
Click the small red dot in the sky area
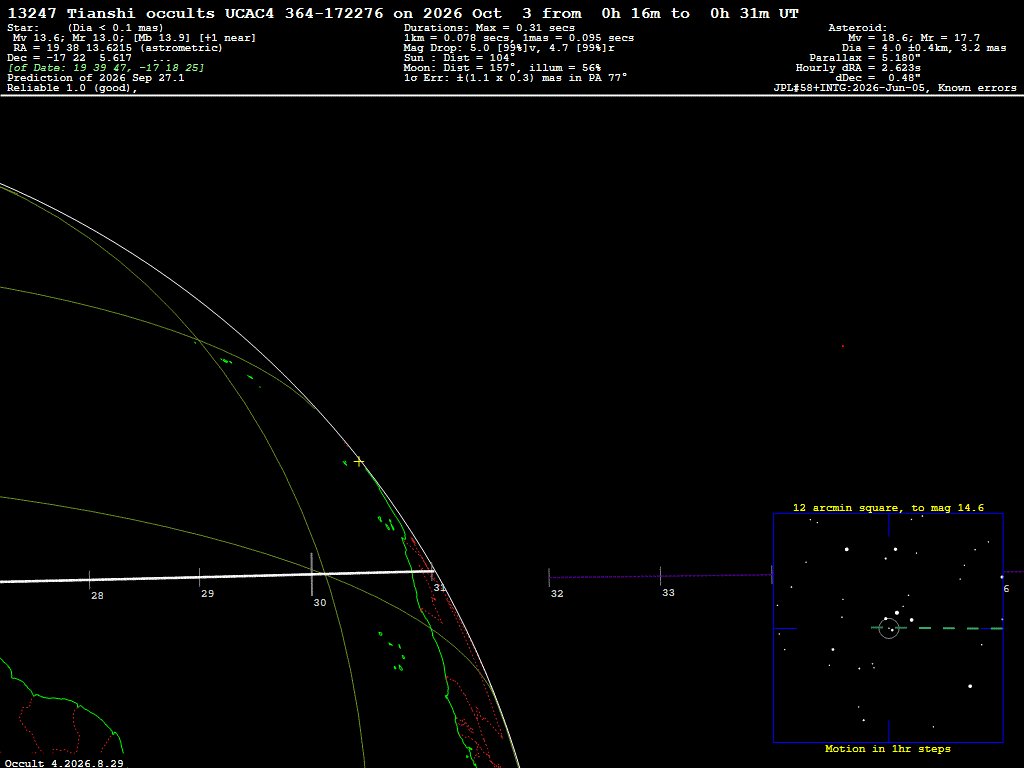[842, 346]
